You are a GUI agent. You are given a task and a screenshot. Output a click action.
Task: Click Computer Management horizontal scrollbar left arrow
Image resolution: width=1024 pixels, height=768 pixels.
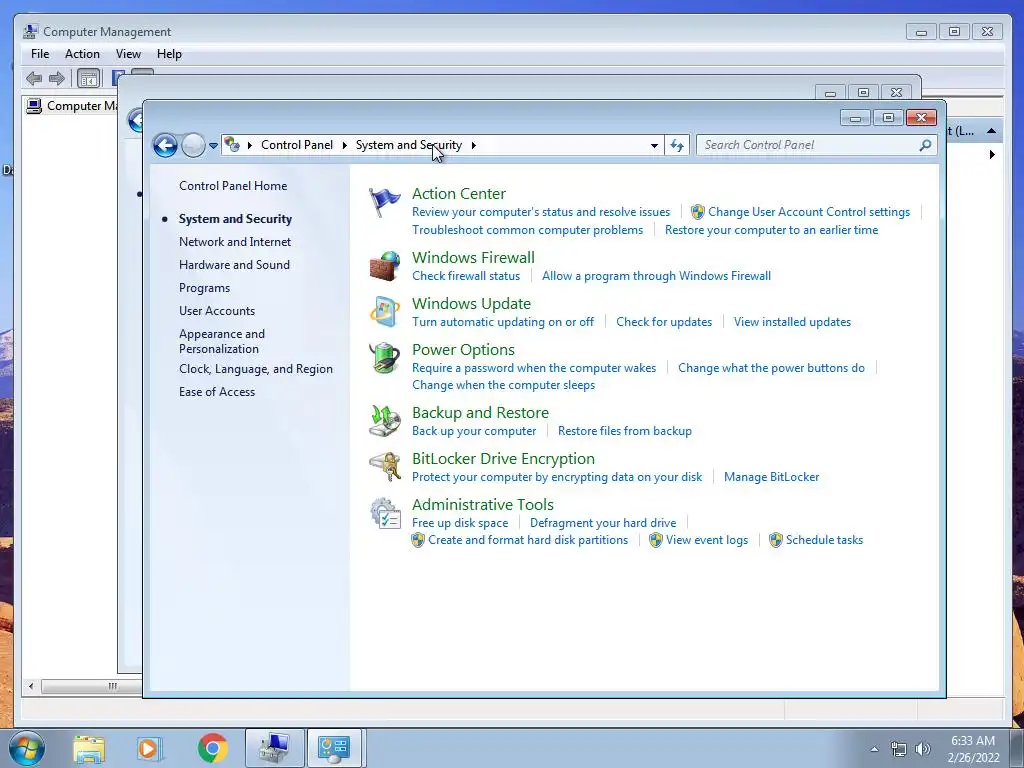point(31,686)
